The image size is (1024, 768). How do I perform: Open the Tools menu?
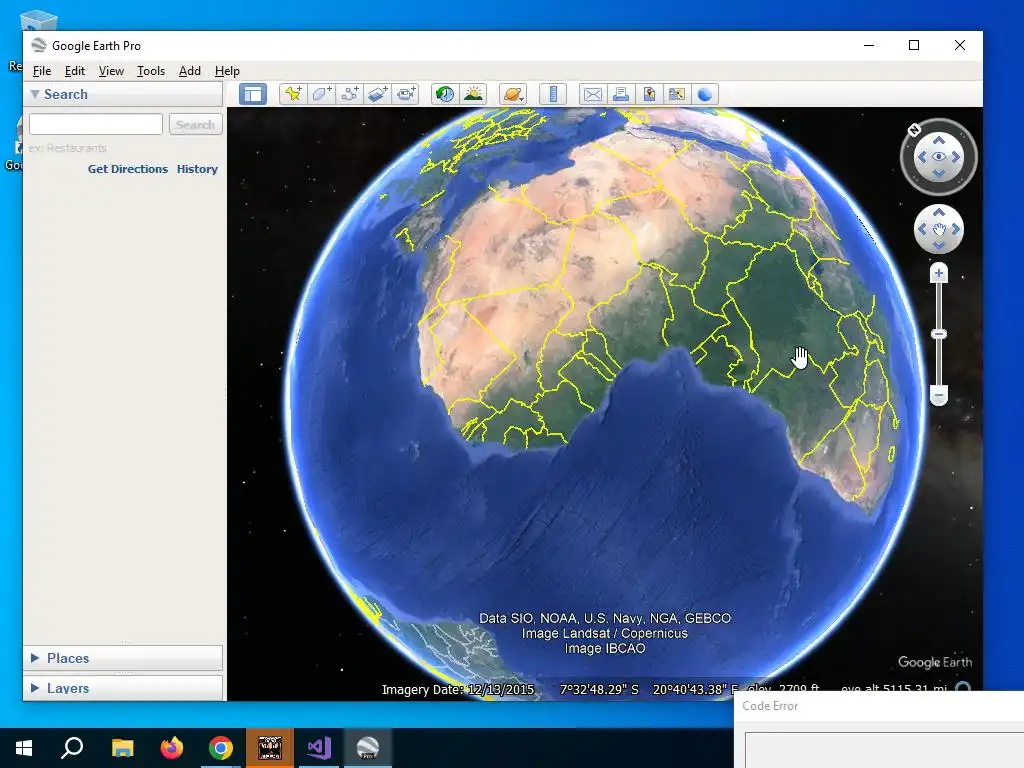click(x=151, y=71)
